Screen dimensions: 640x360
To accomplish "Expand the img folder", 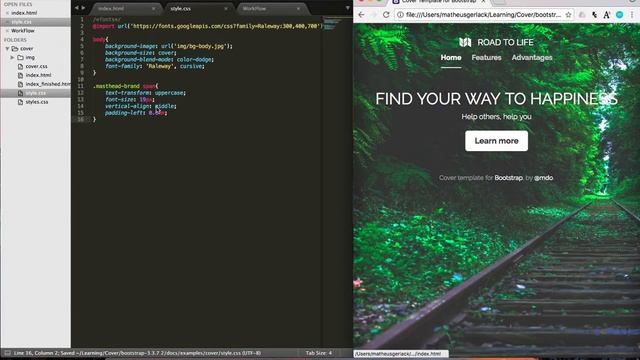I will point(12,57).
